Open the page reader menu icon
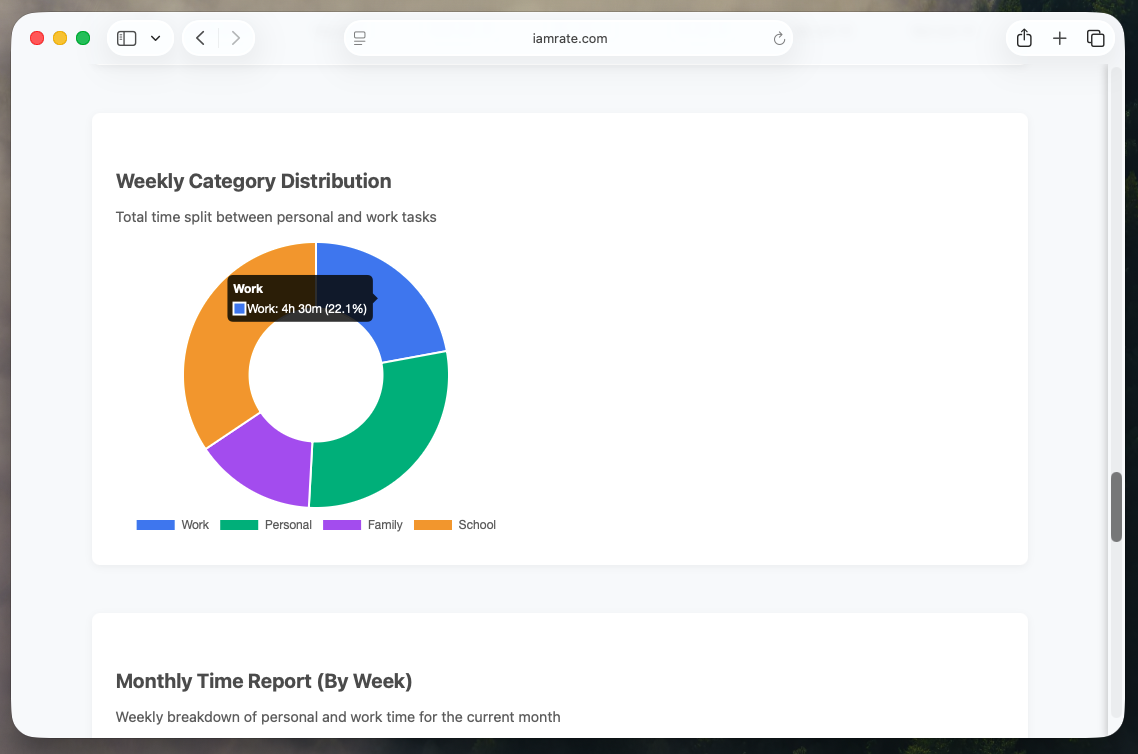1138x754 pixels. 359,38
